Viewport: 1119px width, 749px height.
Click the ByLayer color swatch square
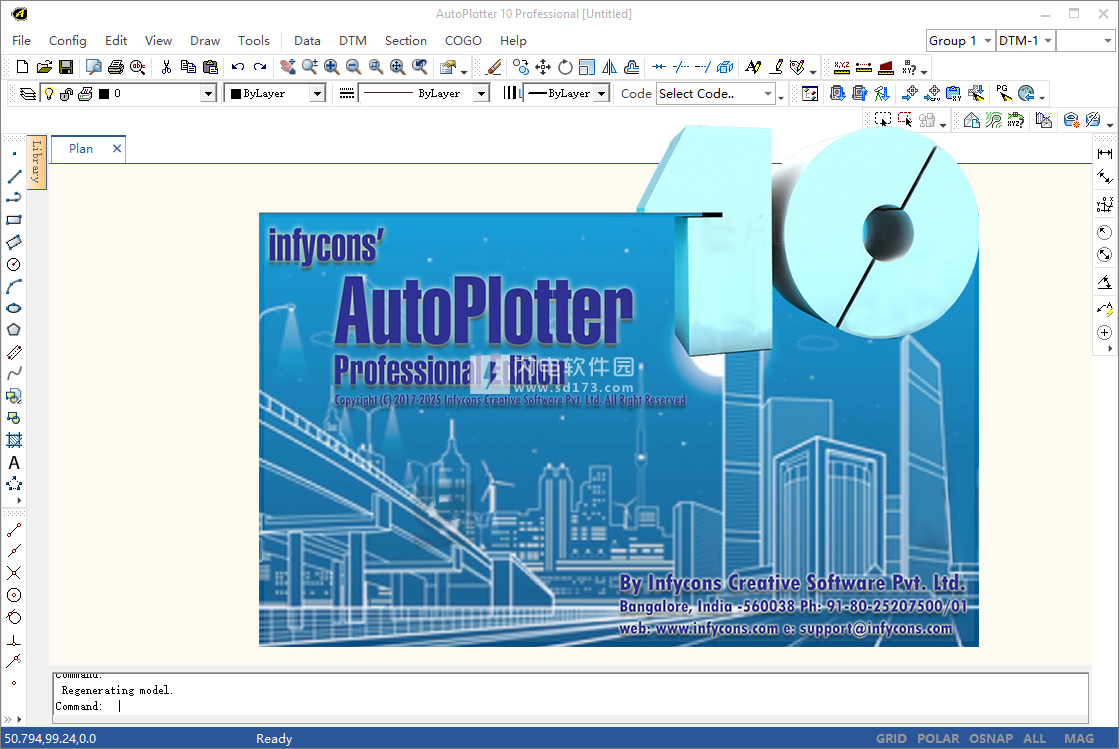click(236, 93)
